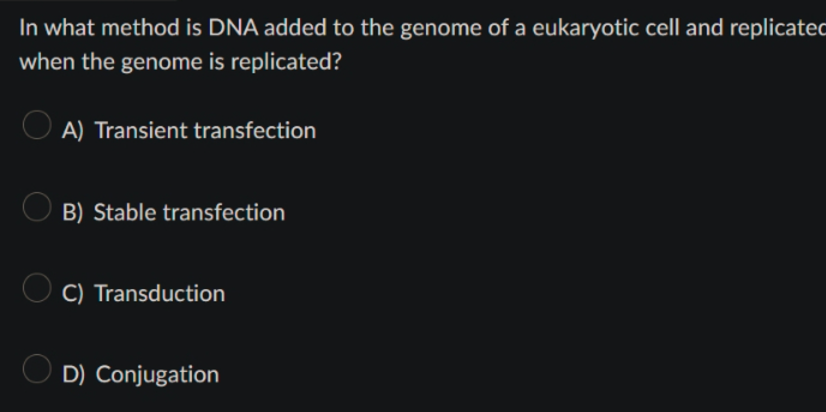Click the word 'DNA' in the question
This screenshot has width=826, height=412.
233,27
